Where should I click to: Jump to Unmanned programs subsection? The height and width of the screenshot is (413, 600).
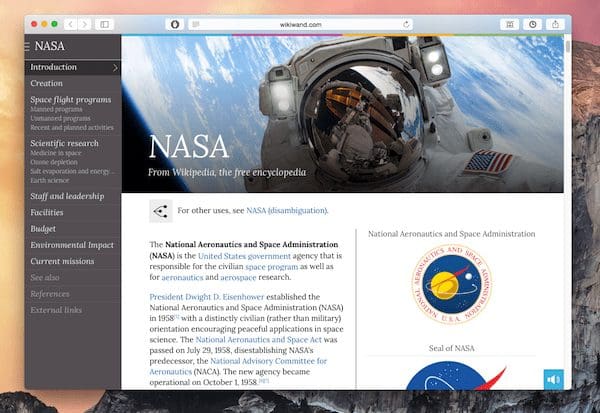[60, 119]
